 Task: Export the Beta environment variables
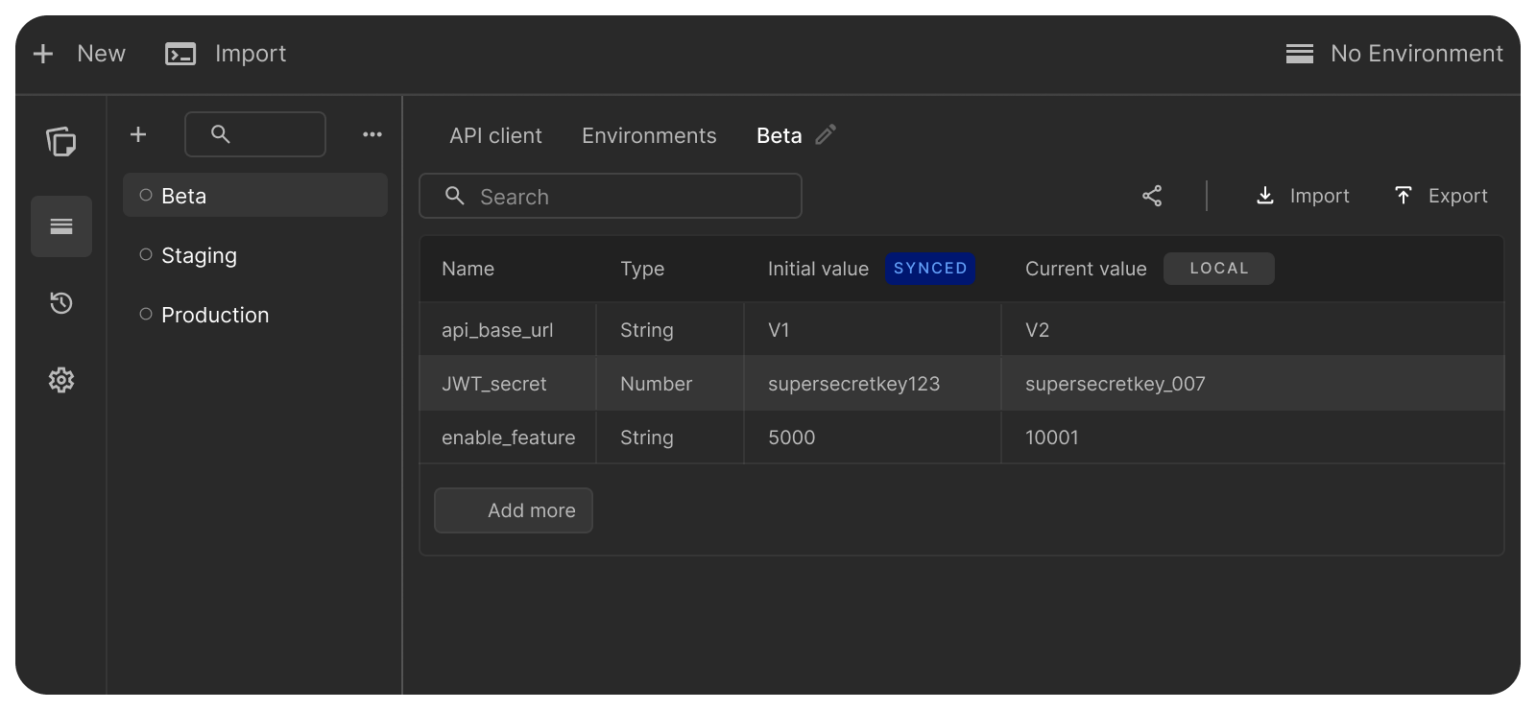point(1440,195)
